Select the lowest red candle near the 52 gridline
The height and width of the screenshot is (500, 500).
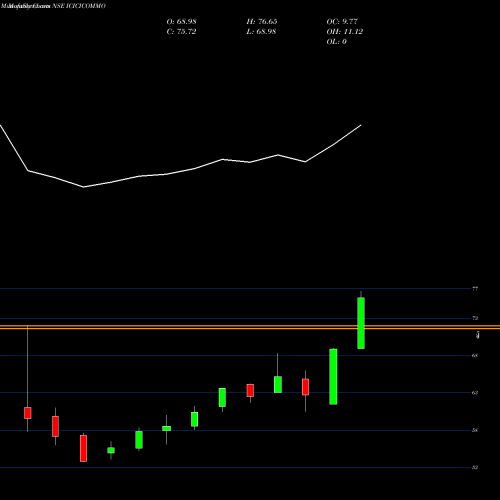tap(83, 448)
